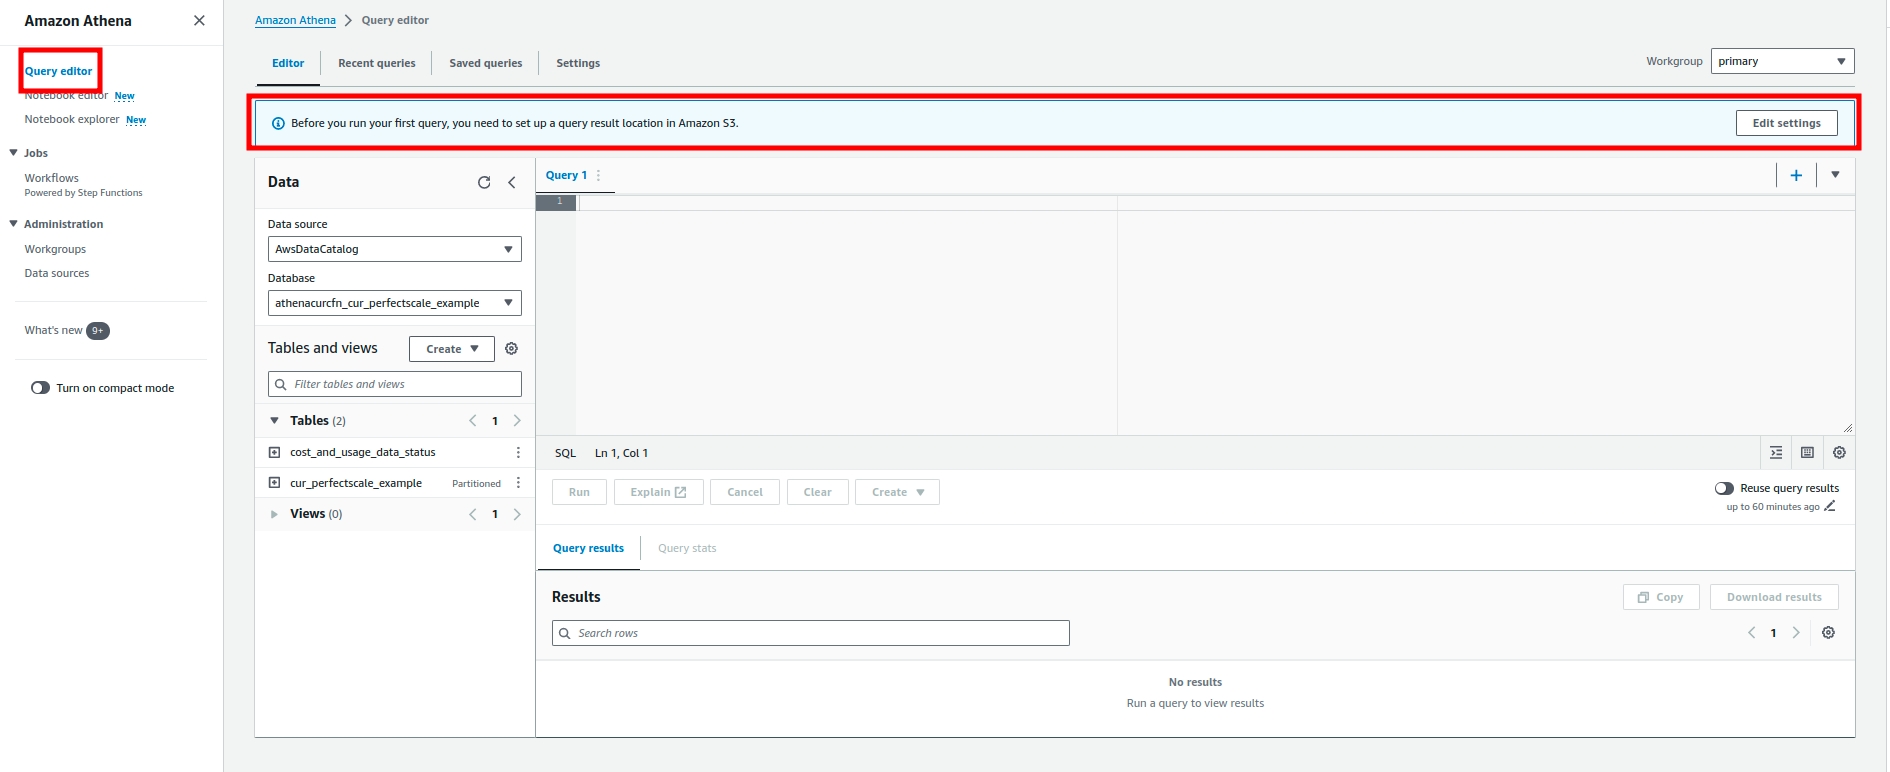Click the format query icon in status bar

pyautogui.click(x=1776, y=453)
